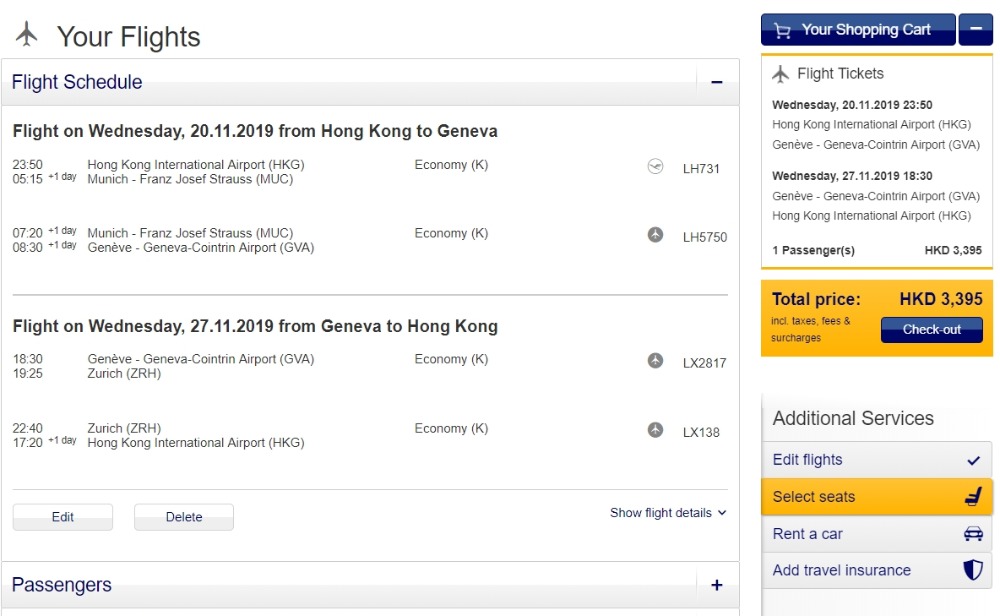Click the airplane icon beside Your Flights
The width and height of the screenshot is (1000, 616).
click(x=27, y=35)
